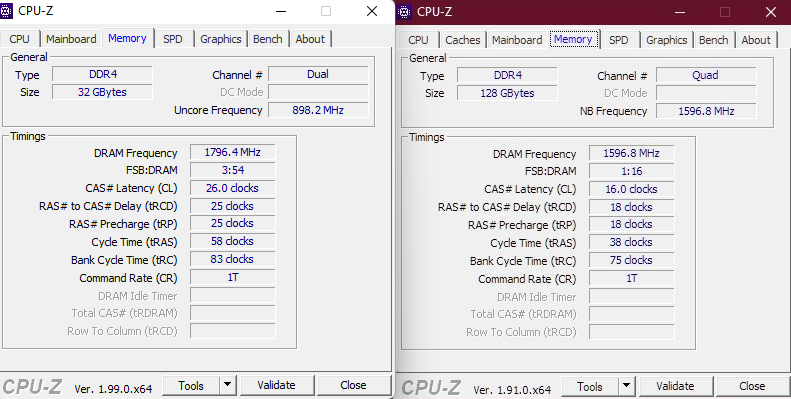Click Cycle Time value 38 clocks

click(x=632, y=242)
